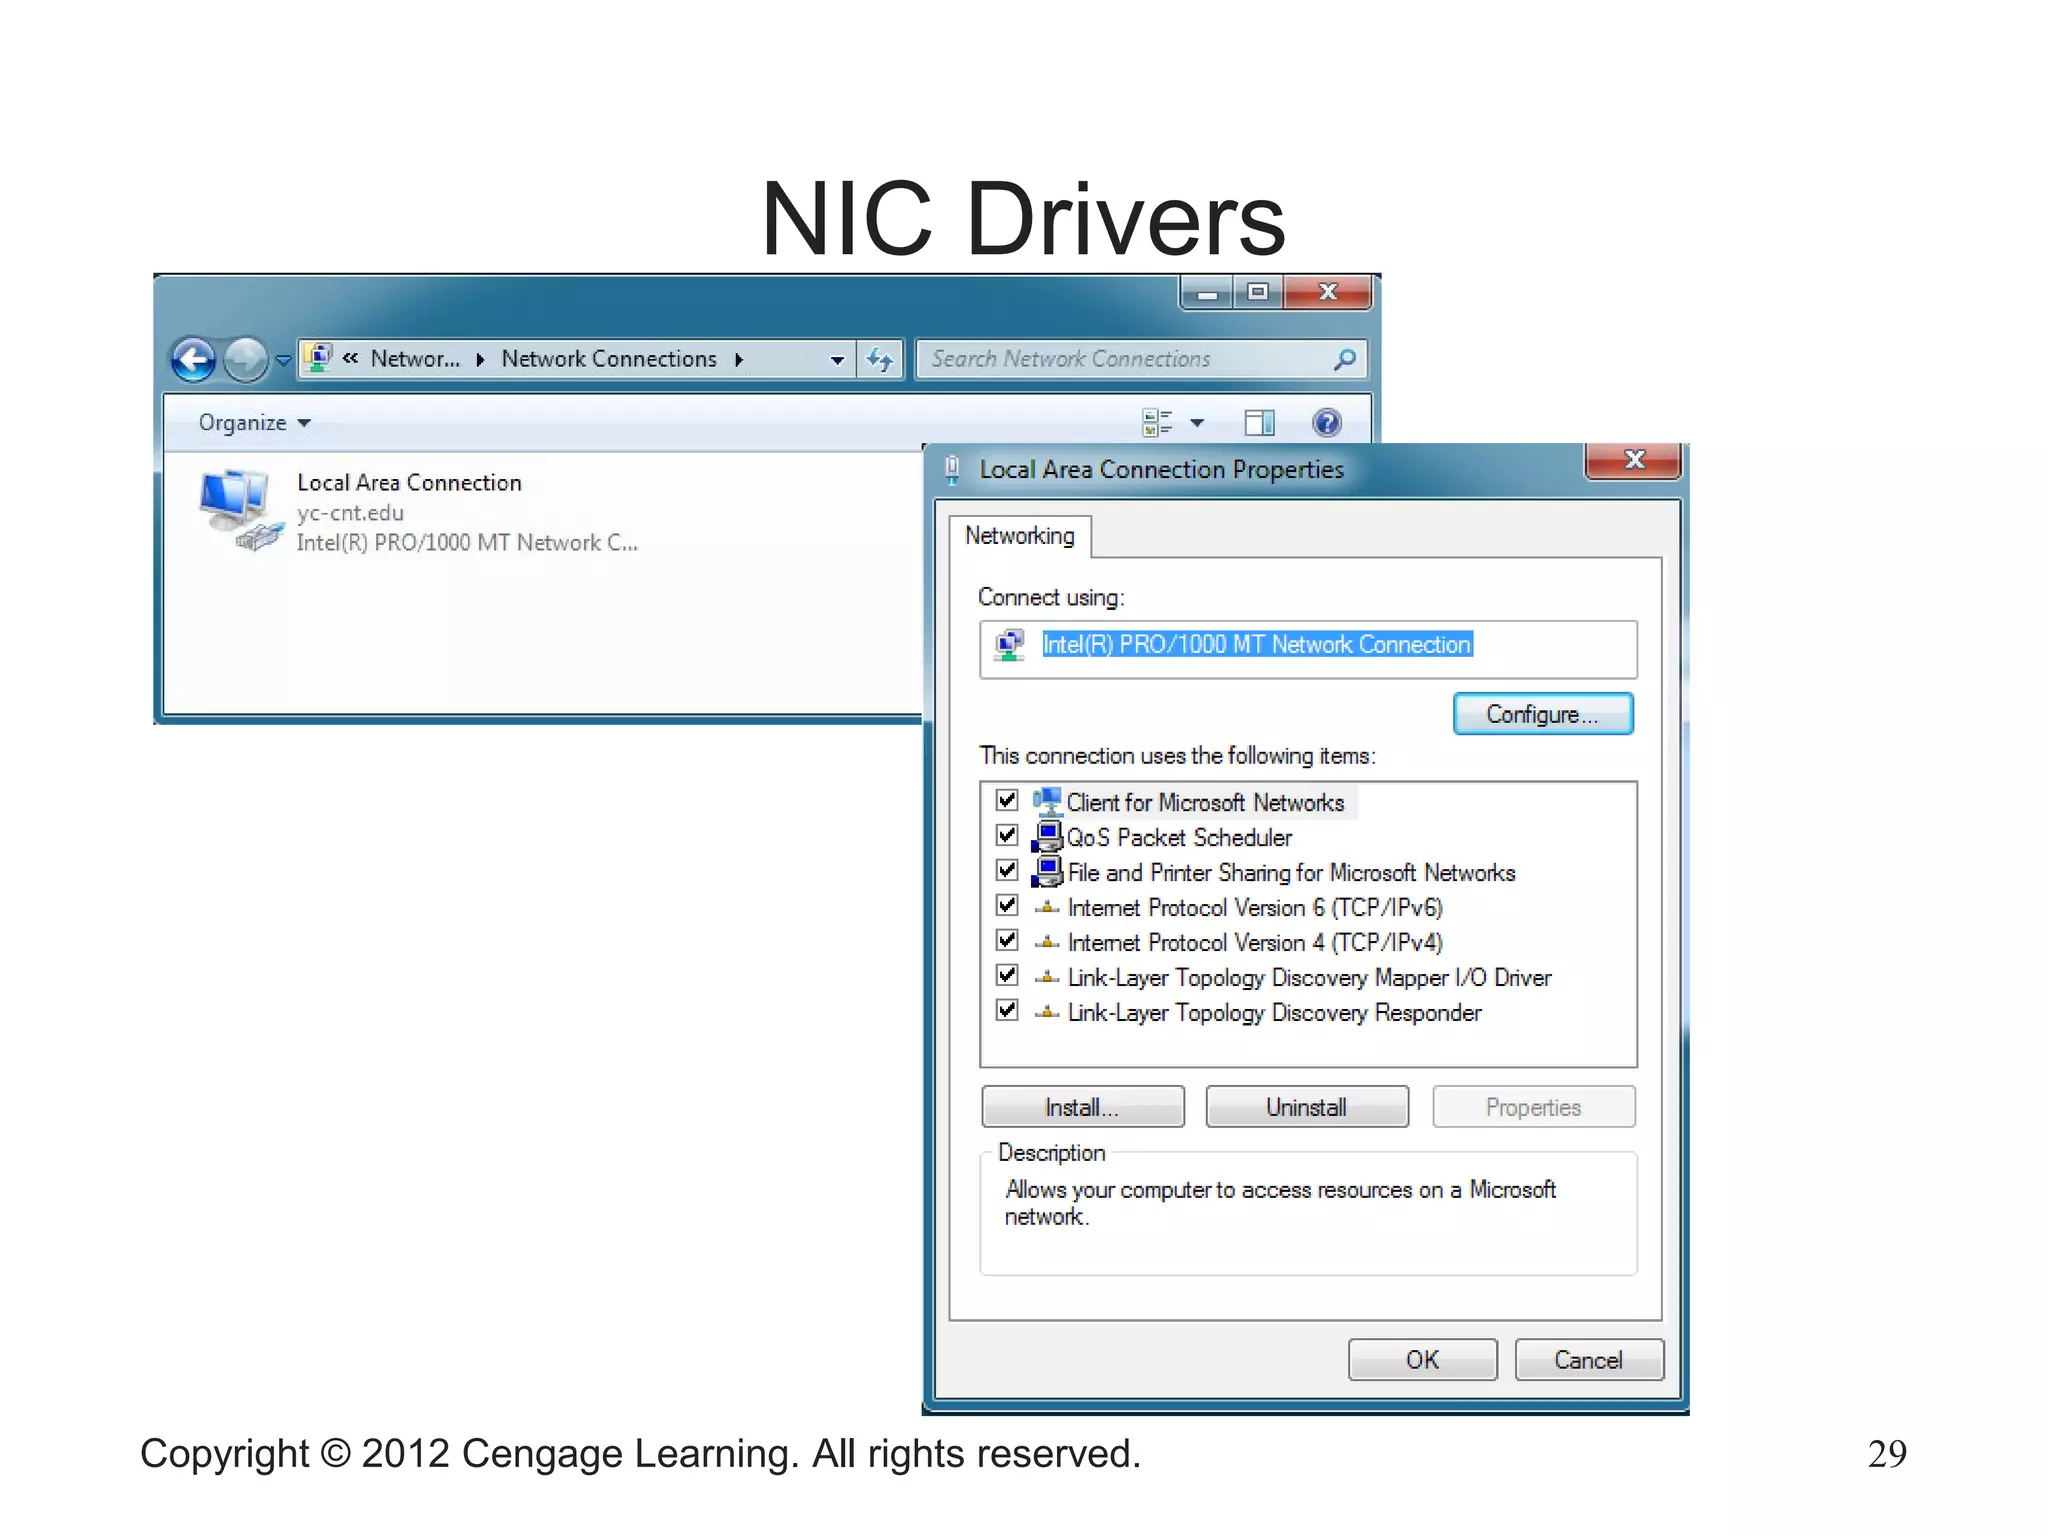Click the network icon in address bar
Screen dimensions: 2048x1536
[319, 358]
